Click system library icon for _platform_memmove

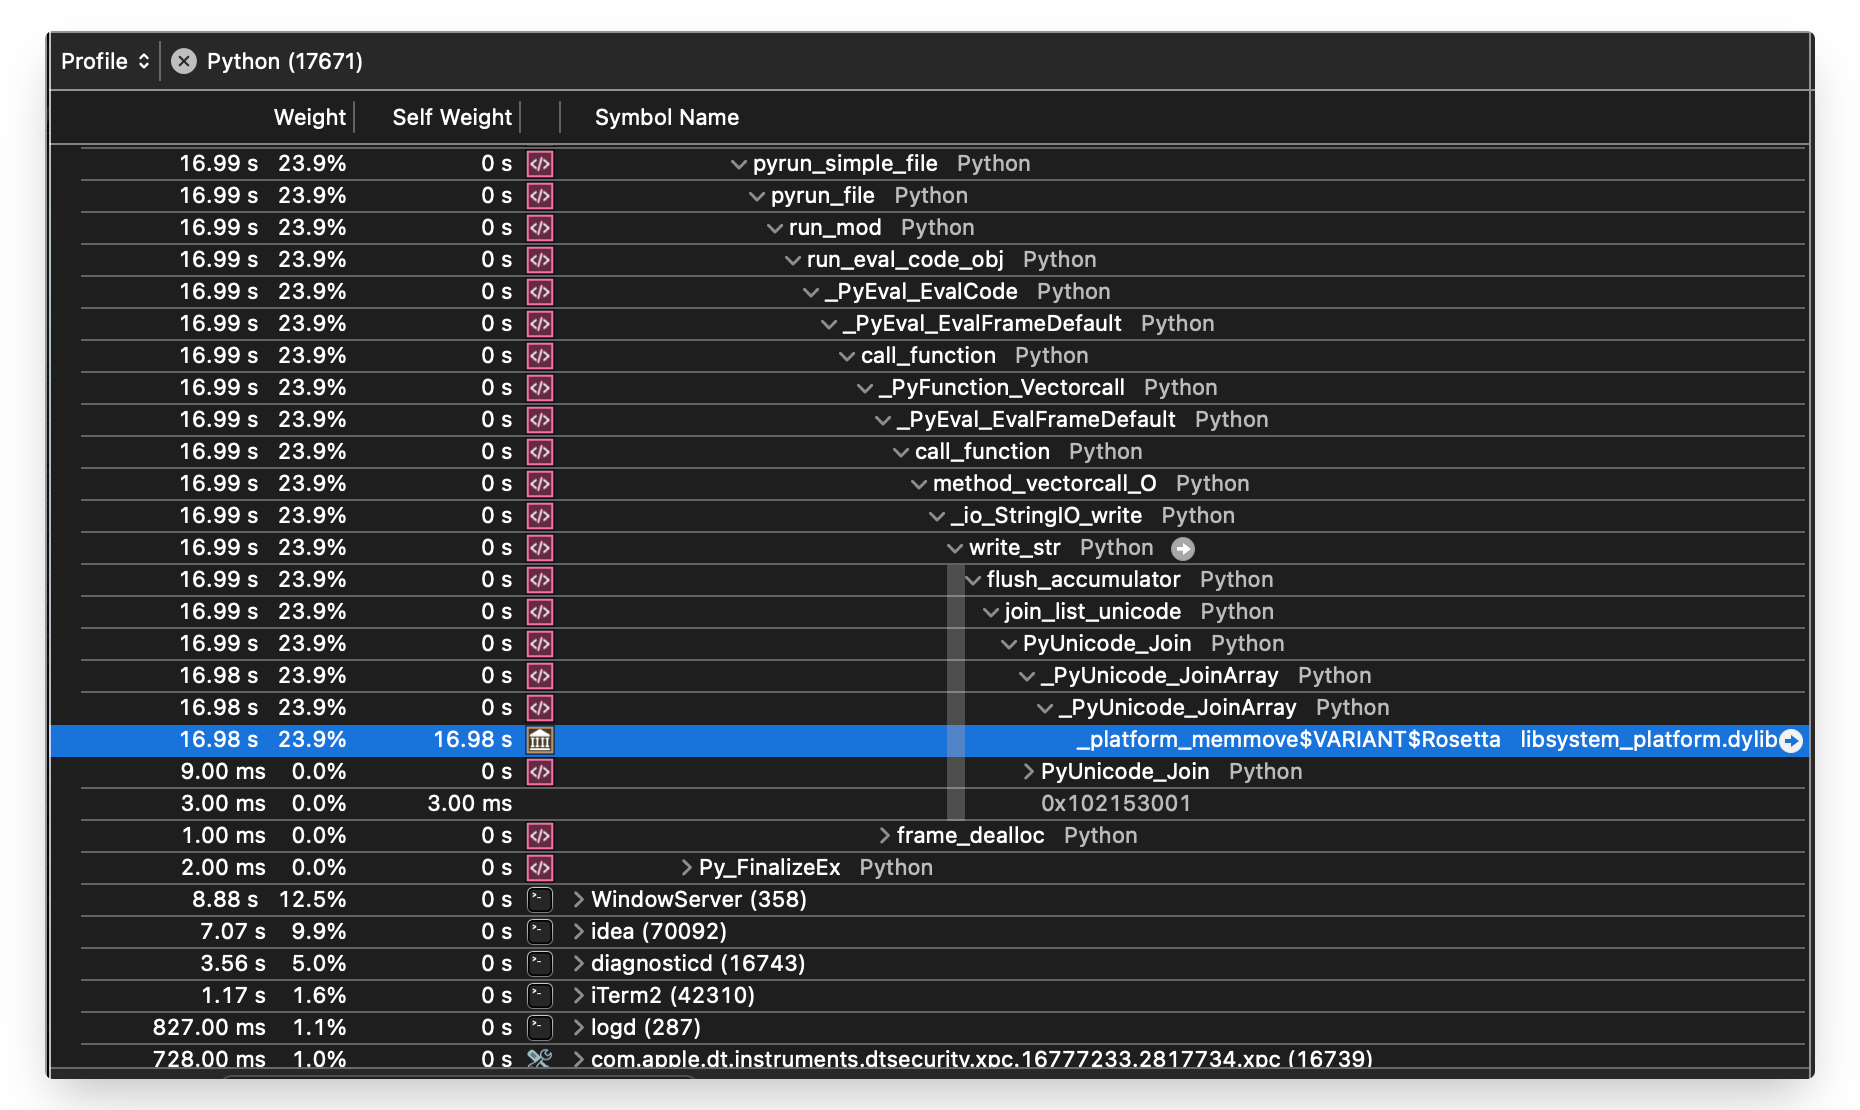point(540,740)
